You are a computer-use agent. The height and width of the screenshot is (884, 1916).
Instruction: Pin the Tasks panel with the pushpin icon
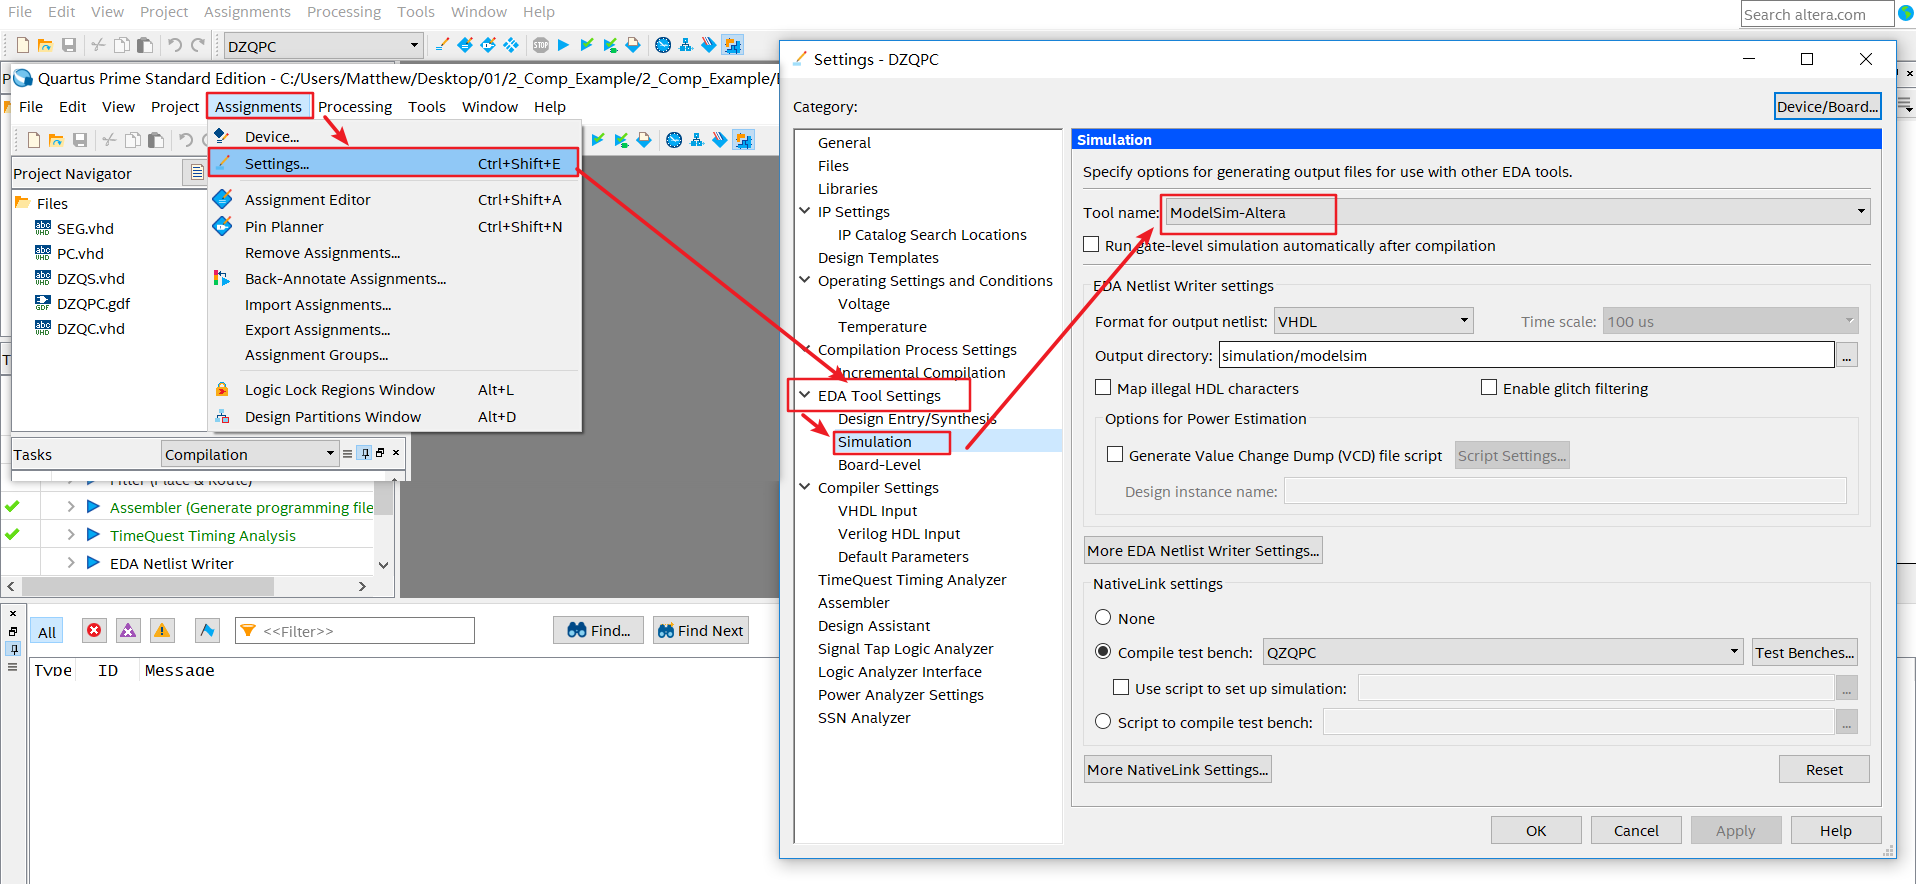pos(364,453)
